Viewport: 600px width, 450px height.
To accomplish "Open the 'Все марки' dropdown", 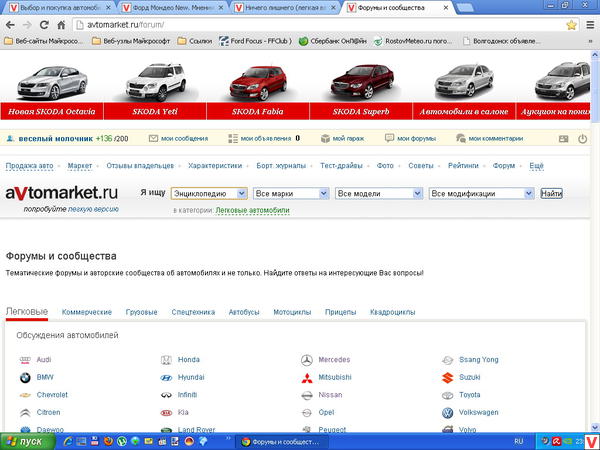I will tap(291, 194).
